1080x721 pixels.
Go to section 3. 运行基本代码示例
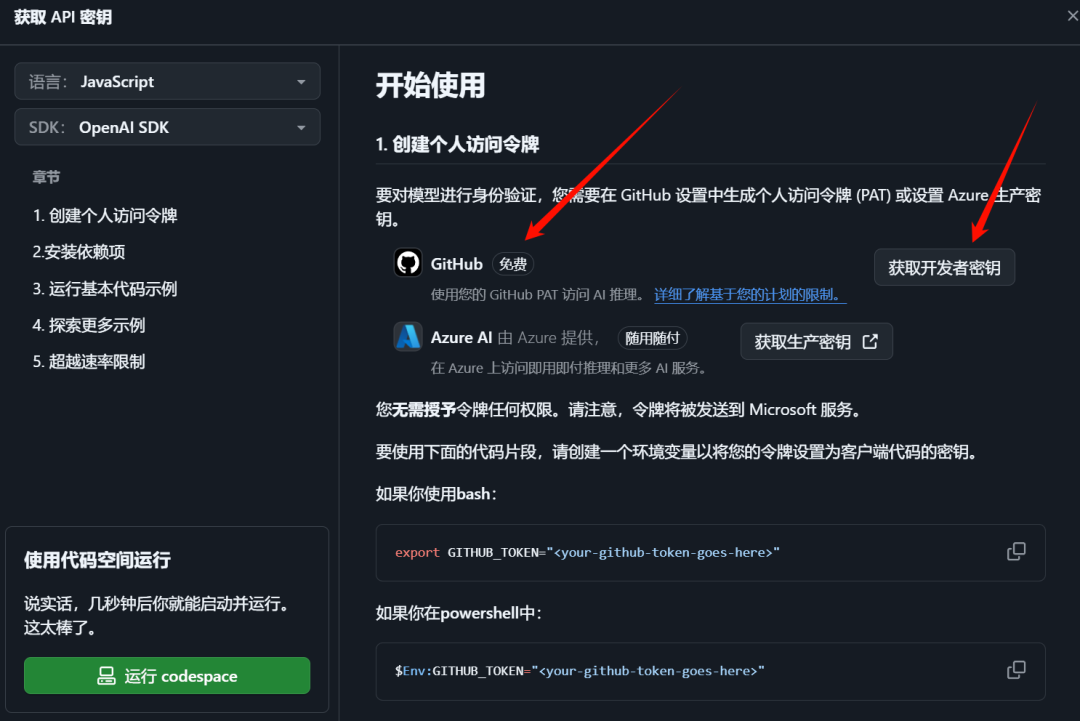(x=105, y=289)
